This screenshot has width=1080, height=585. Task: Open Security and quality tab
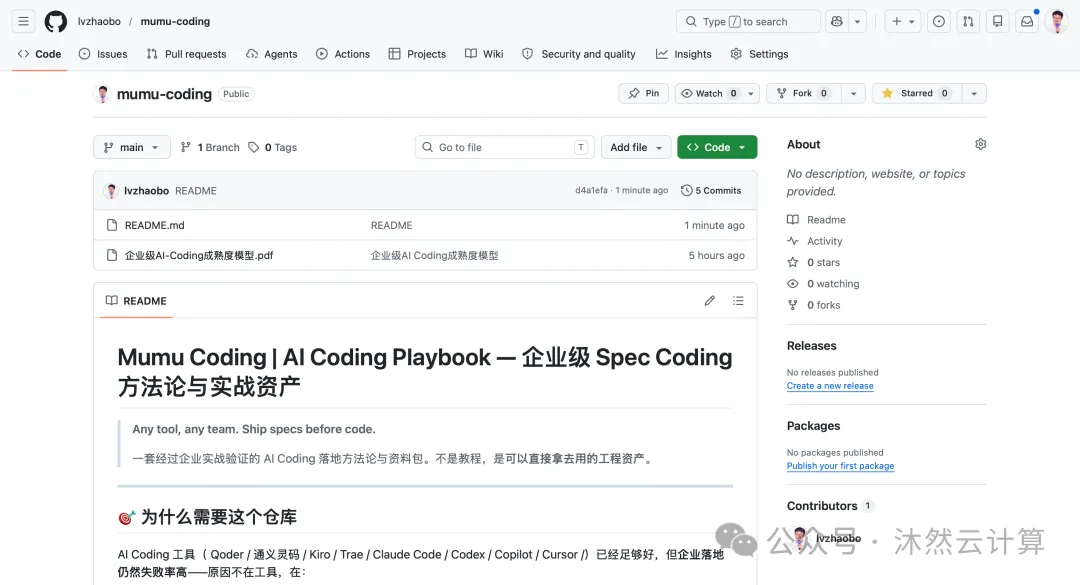[x=579, y=54]
